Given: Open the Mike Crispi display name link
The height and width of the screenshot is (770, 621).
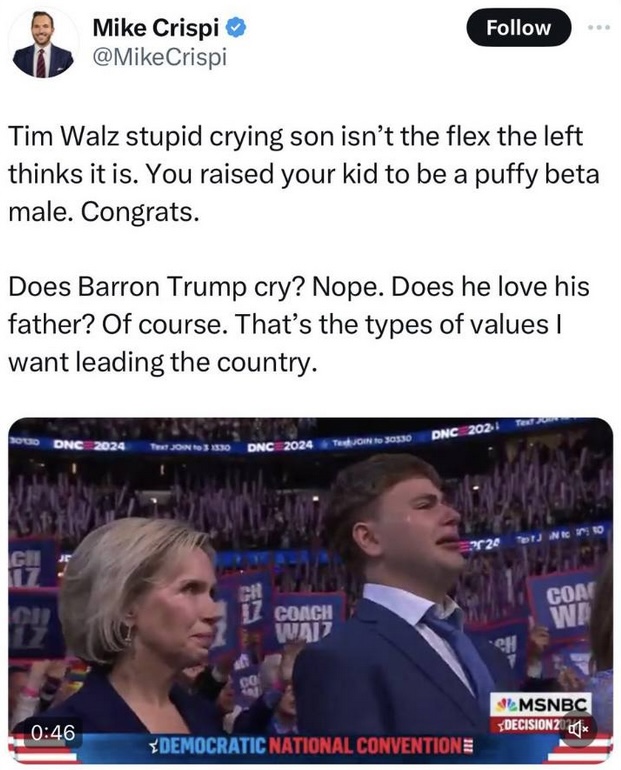Looking at the screenshot, I should 155,28.
